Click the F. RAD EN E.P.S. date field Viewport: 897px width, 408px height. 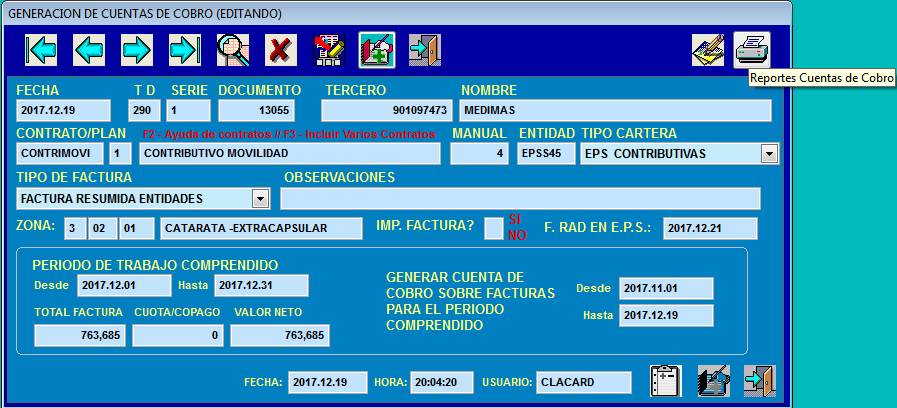click(711, 228)
